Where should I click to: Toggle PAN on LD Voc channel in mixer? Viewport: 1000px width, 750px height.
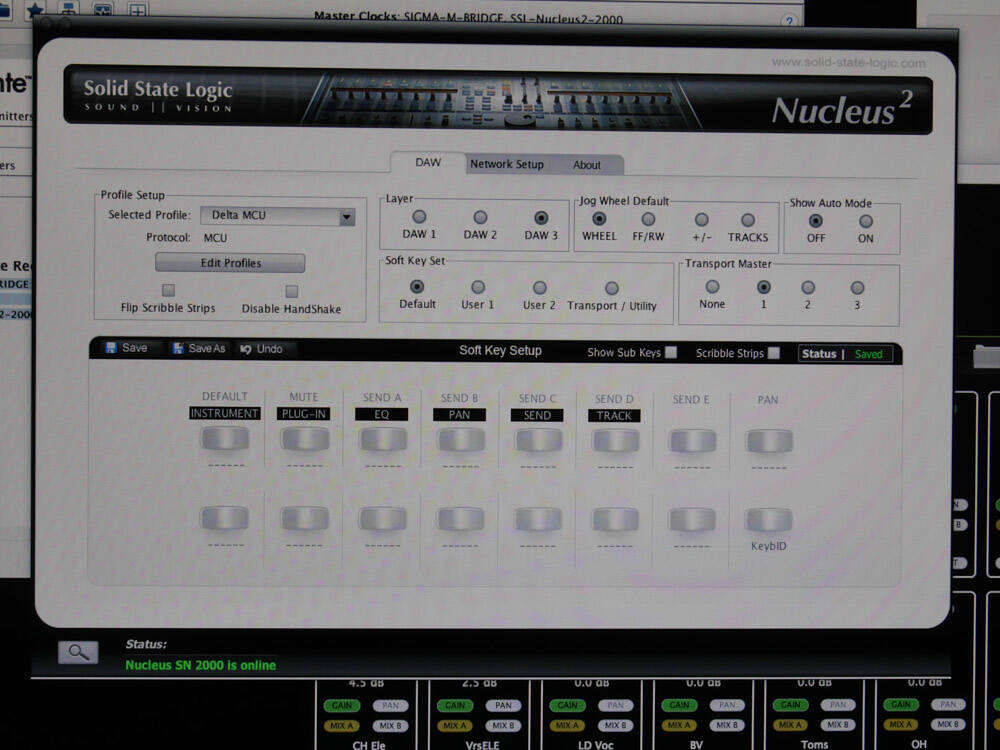pos(615,705)
